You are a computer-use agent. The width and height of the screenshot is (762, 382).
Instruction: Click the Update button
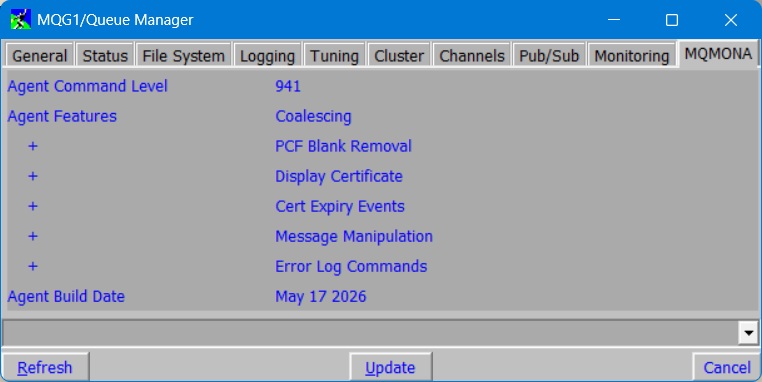[390, 367]
